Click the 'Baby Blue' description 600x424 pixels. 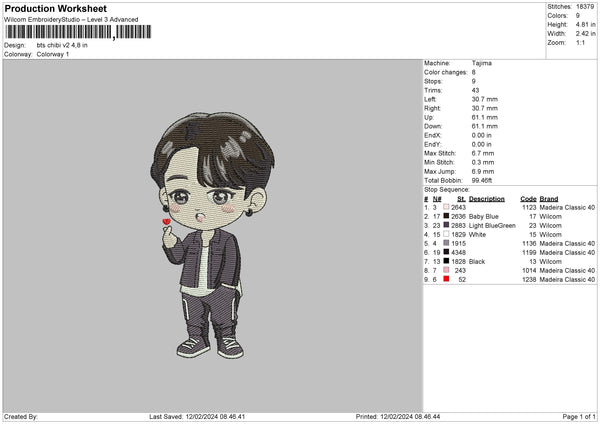click(484, 217)
